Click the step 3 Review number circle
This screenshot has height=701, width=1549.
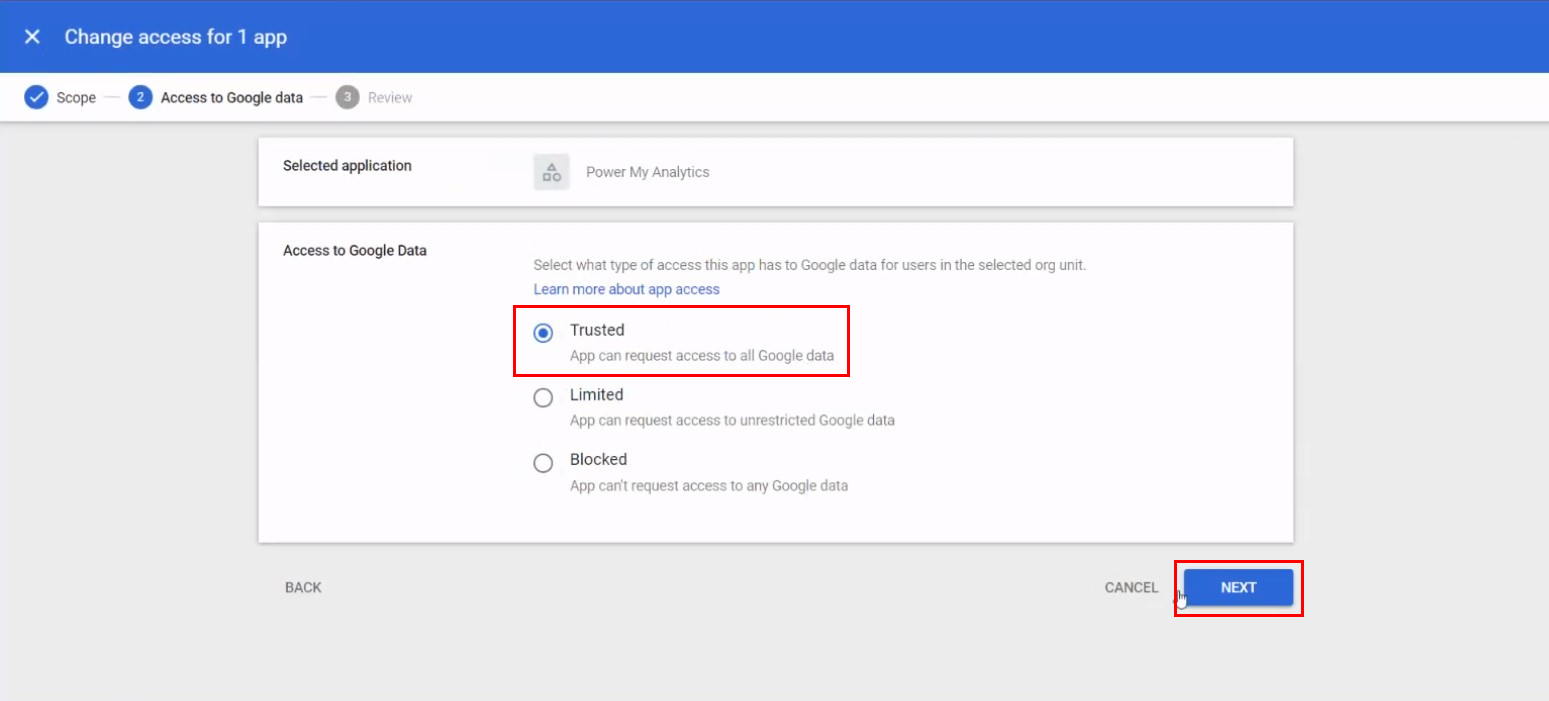pyautogui.click(x=347, y=98)
